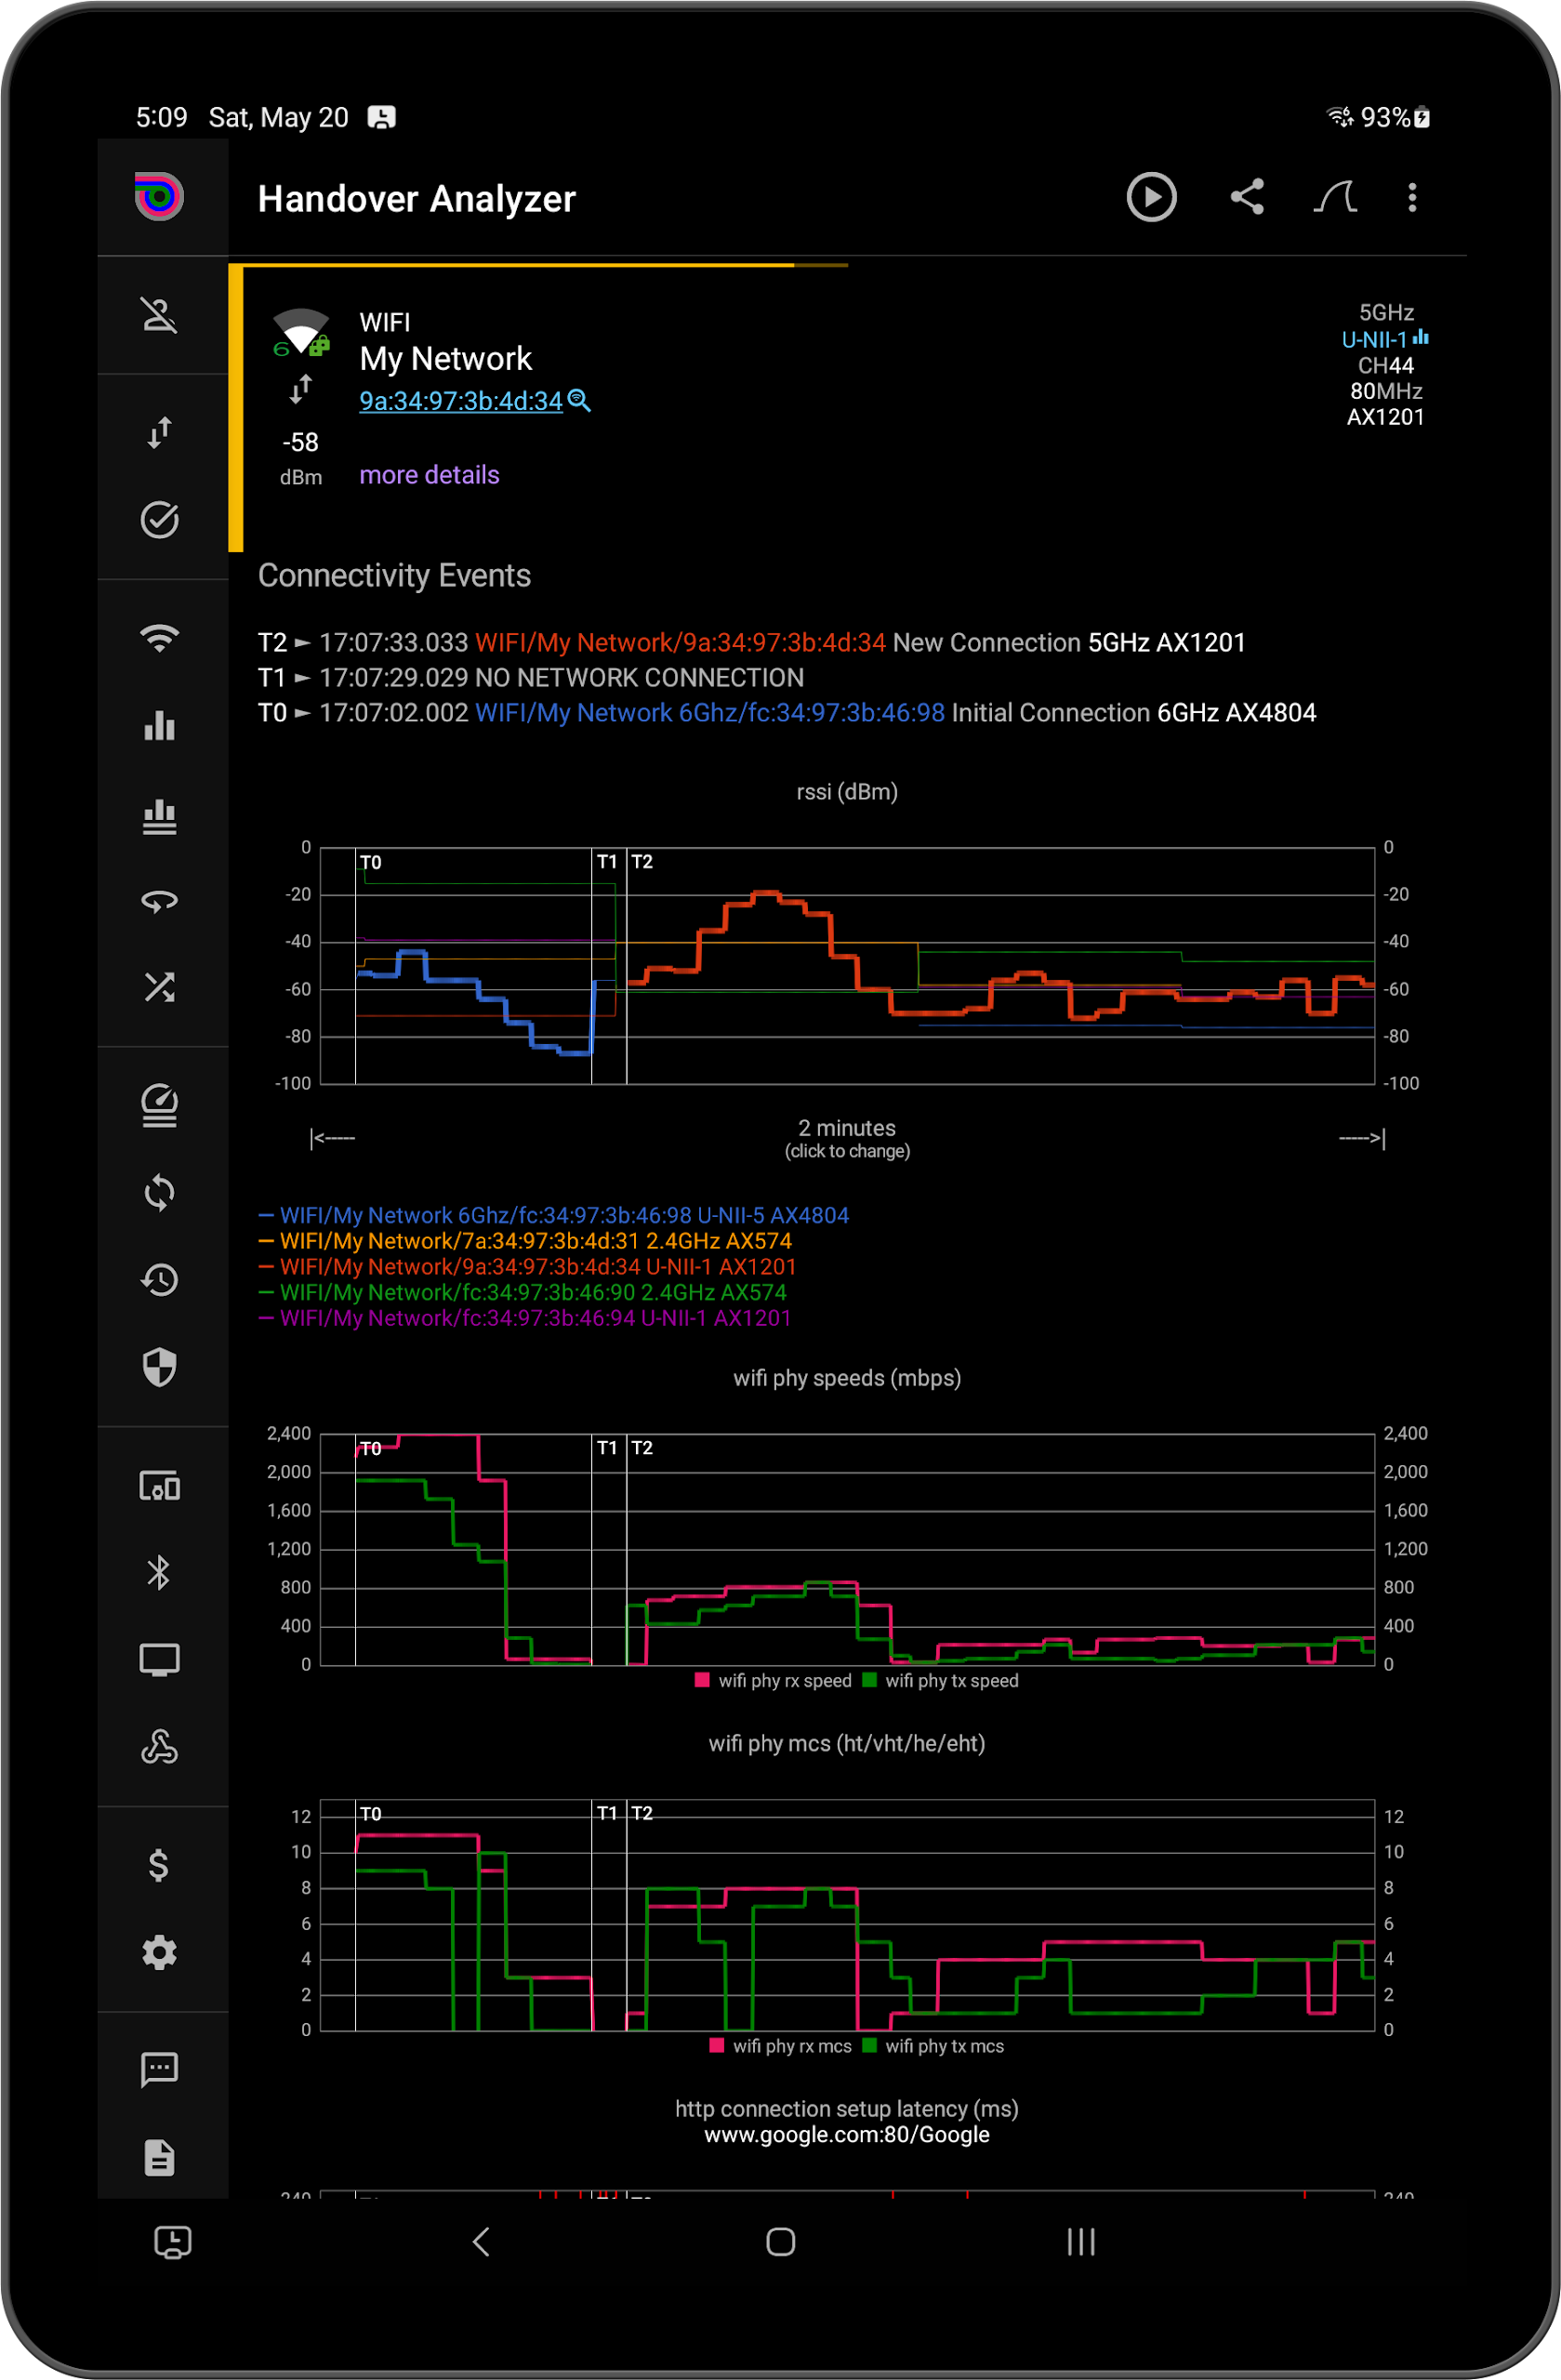The height and width of the screenshot is (2380, 1561).
Task: Click the T1 marker in rssi chart
Action: click(607, 862)
